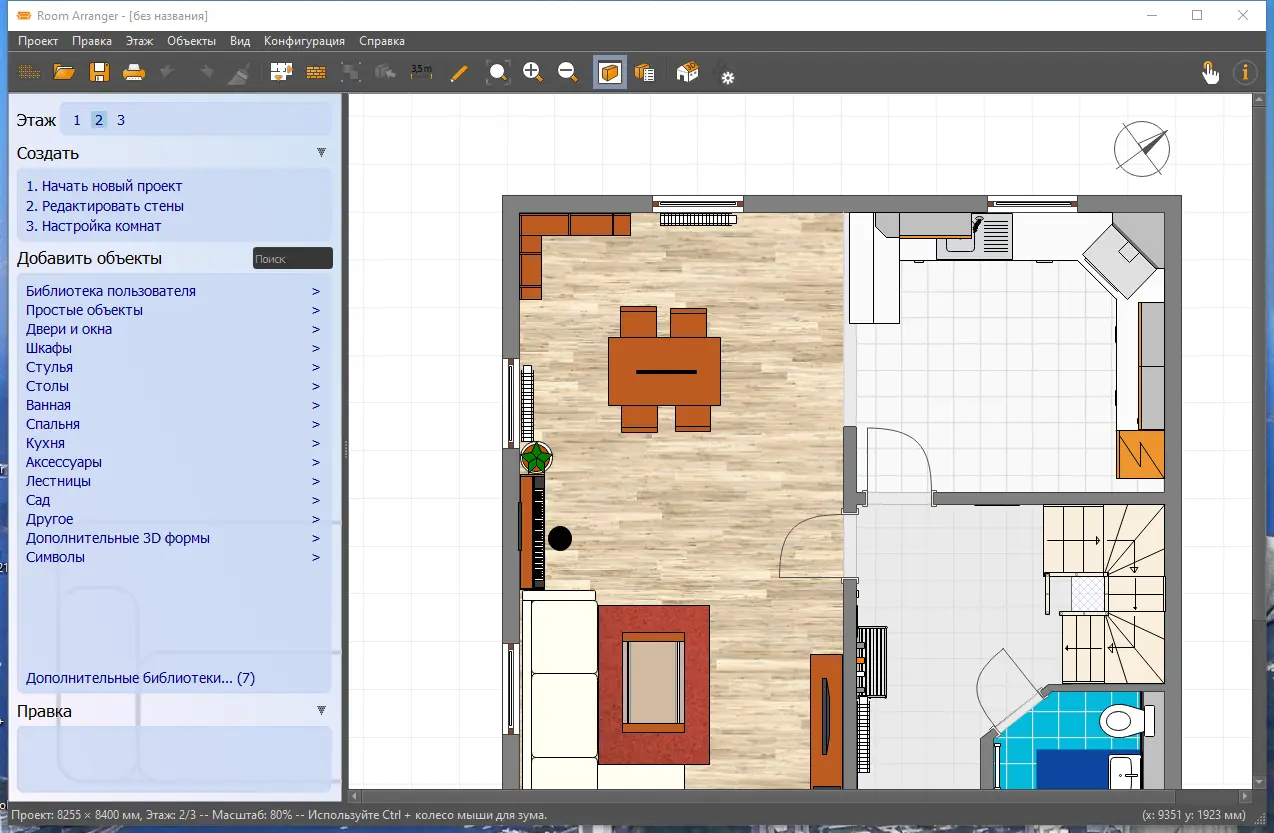Zoom out with the minus magnifier

(x=567, y=72)
